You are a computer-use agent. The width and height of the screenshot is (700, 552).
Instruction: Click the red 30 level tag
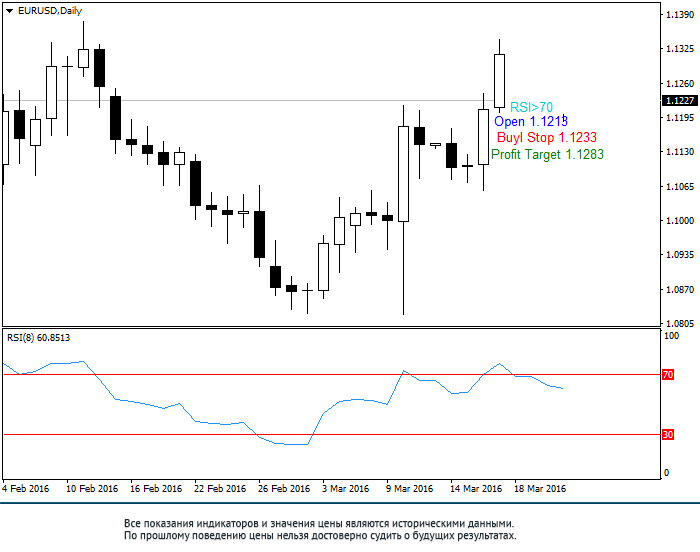click(x=668, y=435)
